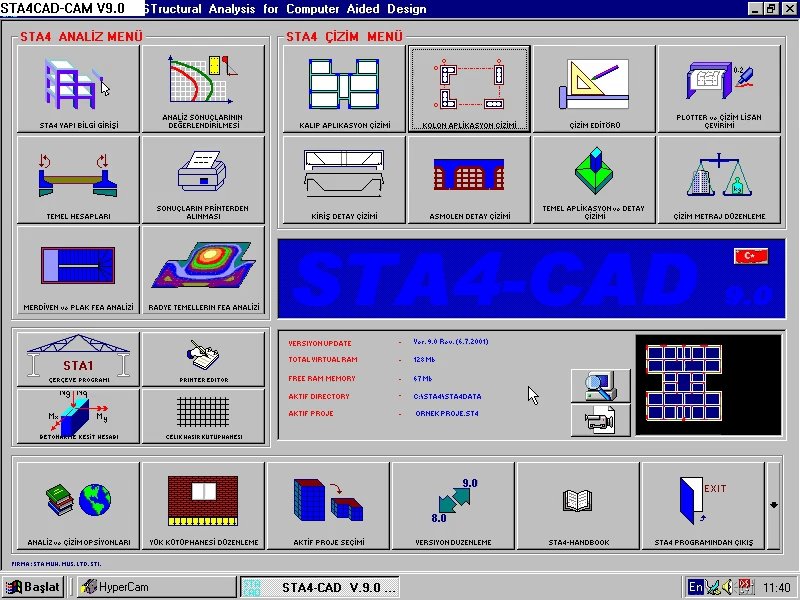Image resolution: width=800 pixels, height=600 pixels.
Task: Open Versiyon Düzenleme 8.0 to 9.0
Action: pyautogui.click(x=453, y=506)
